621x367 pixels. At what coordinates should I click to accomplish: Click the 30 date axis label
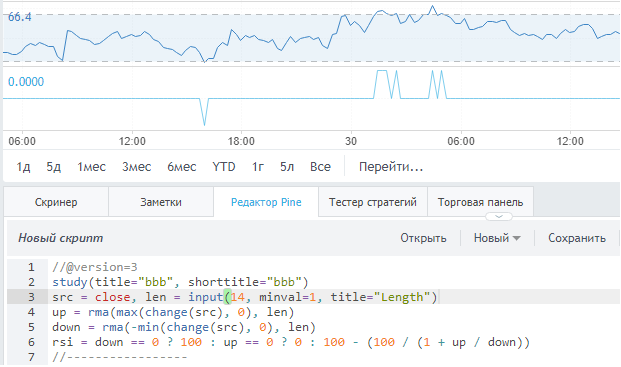pos(351,141)
